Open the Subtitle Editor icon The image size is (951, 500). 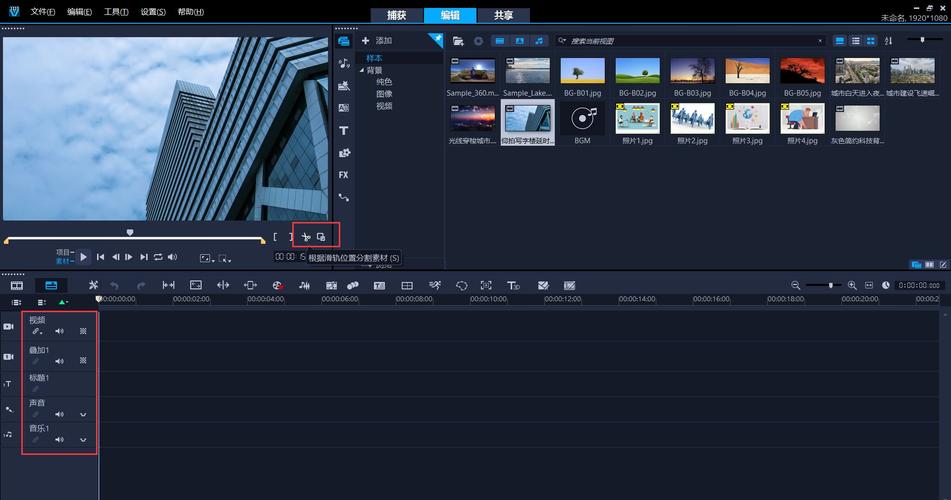(380, 285)
